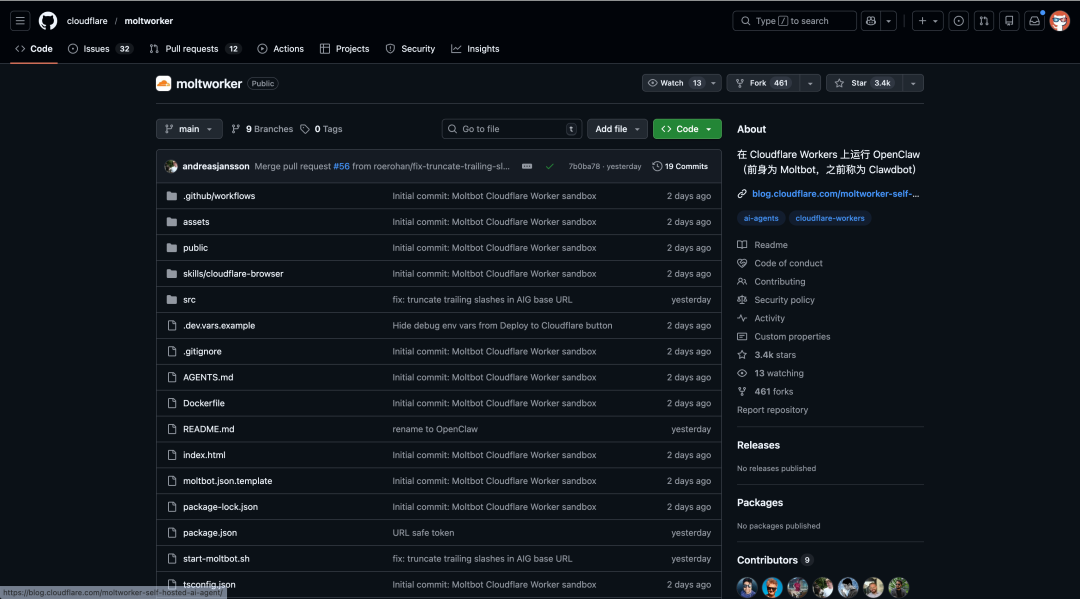Open GitHub notifications inbox icon
The image size is (1080, 599).
tap(1034, 20)
